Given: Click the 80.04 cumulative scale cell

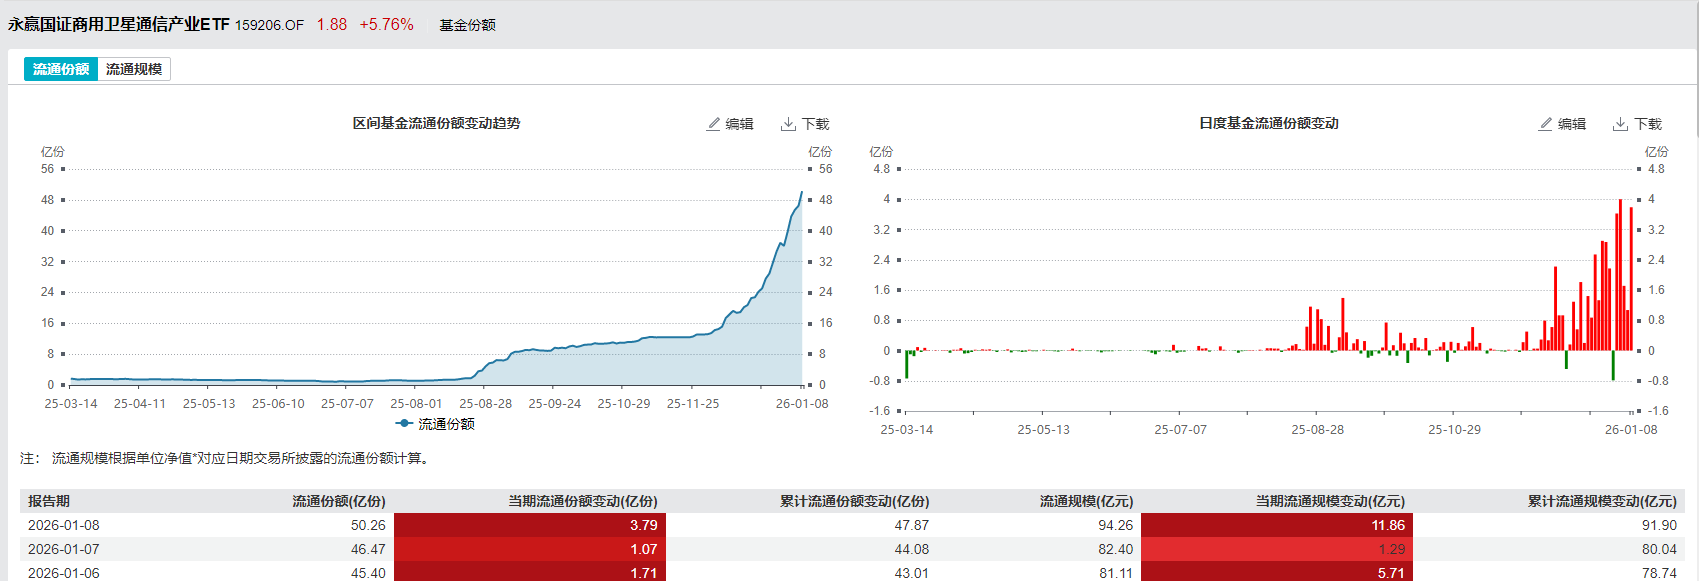Looking at the screenshot, I should coord(1659,549).
